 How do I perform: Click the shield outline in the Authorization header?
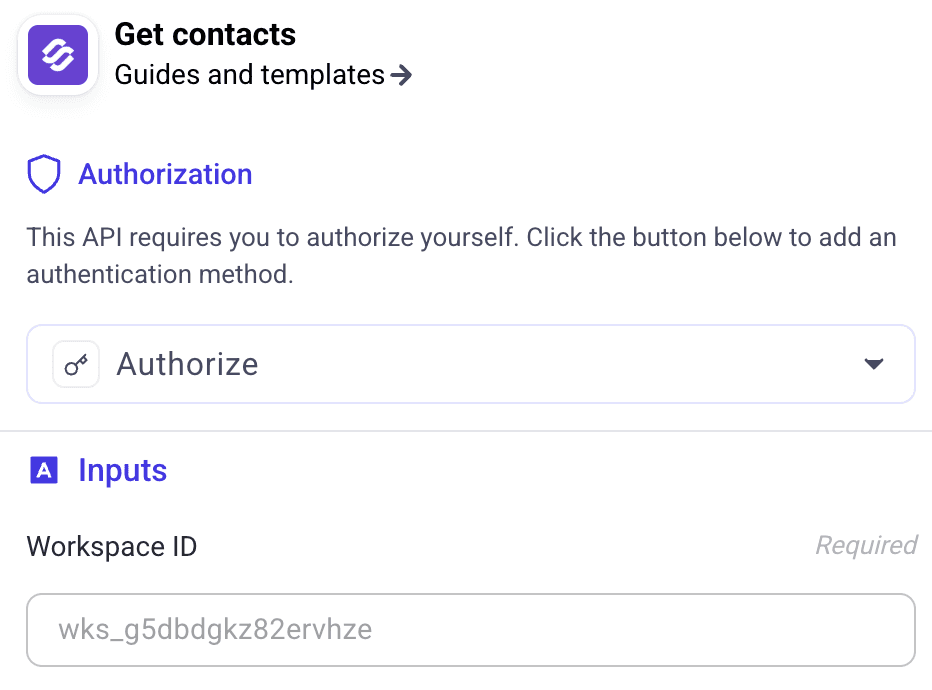(x=43, y=173)
